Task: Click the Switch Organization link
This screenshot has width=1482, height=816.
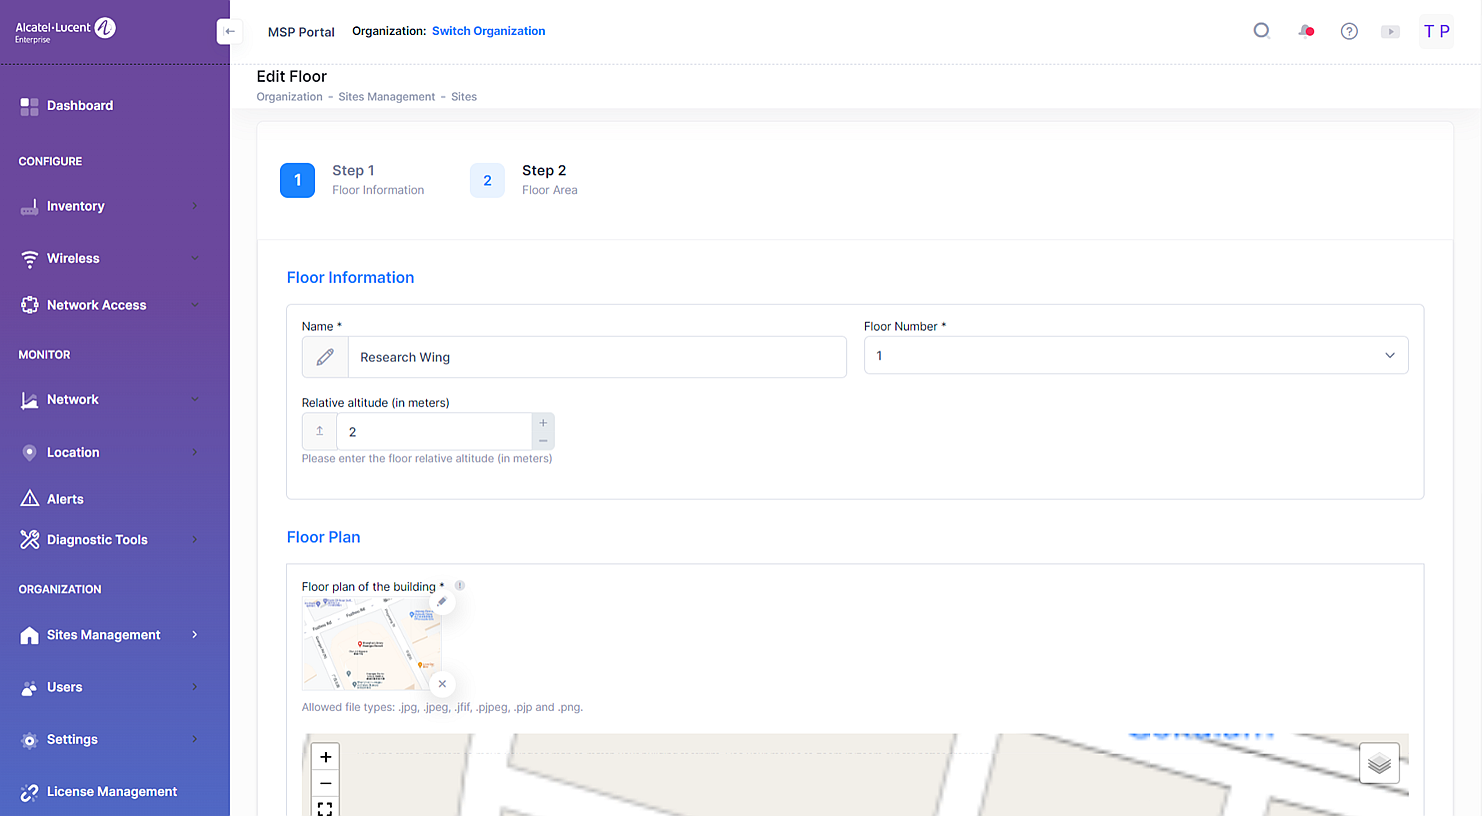Action: (x=488, y=31)
